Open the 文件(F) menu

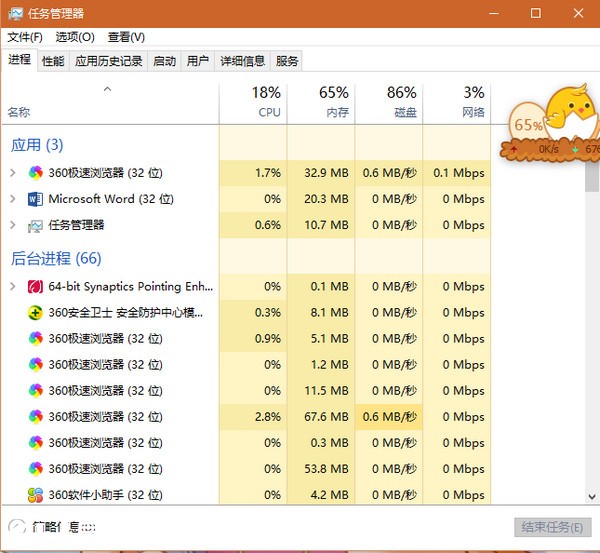(x=25, y=37)
